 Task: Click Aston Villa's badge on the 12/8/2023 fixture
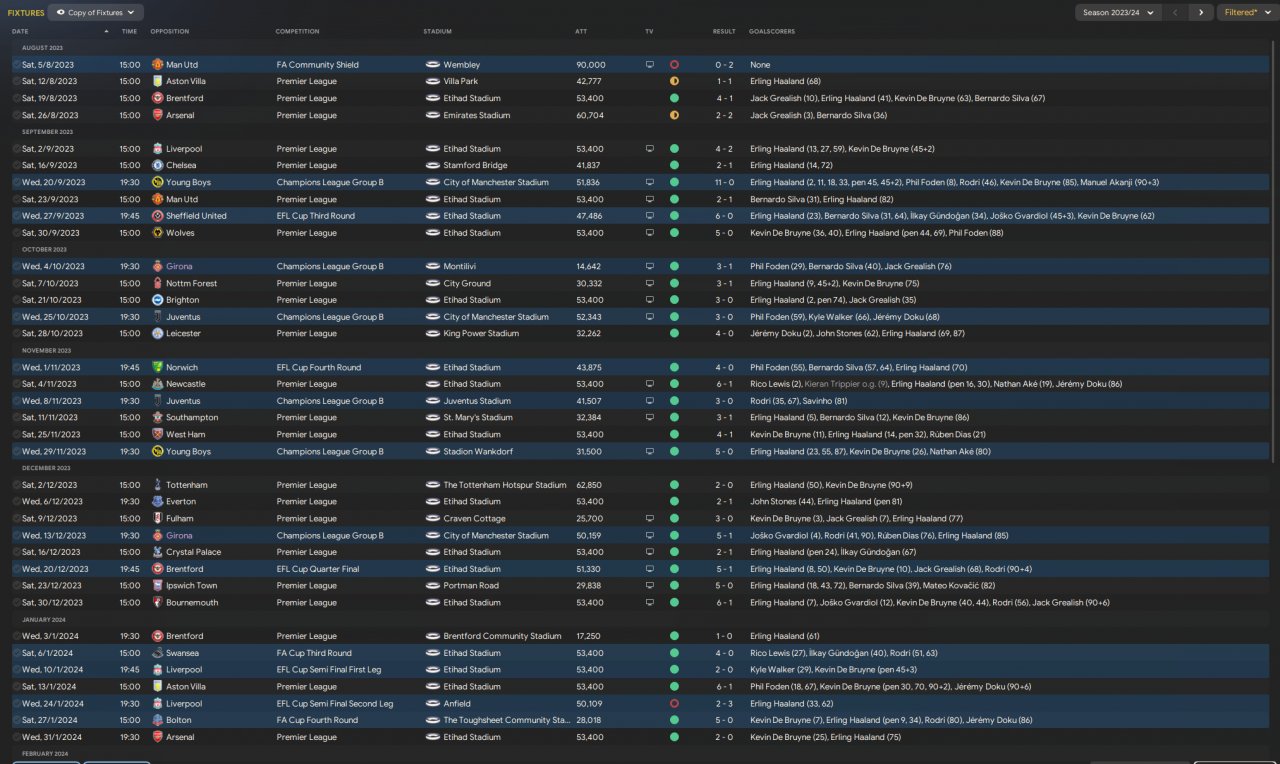pos(157,81)
